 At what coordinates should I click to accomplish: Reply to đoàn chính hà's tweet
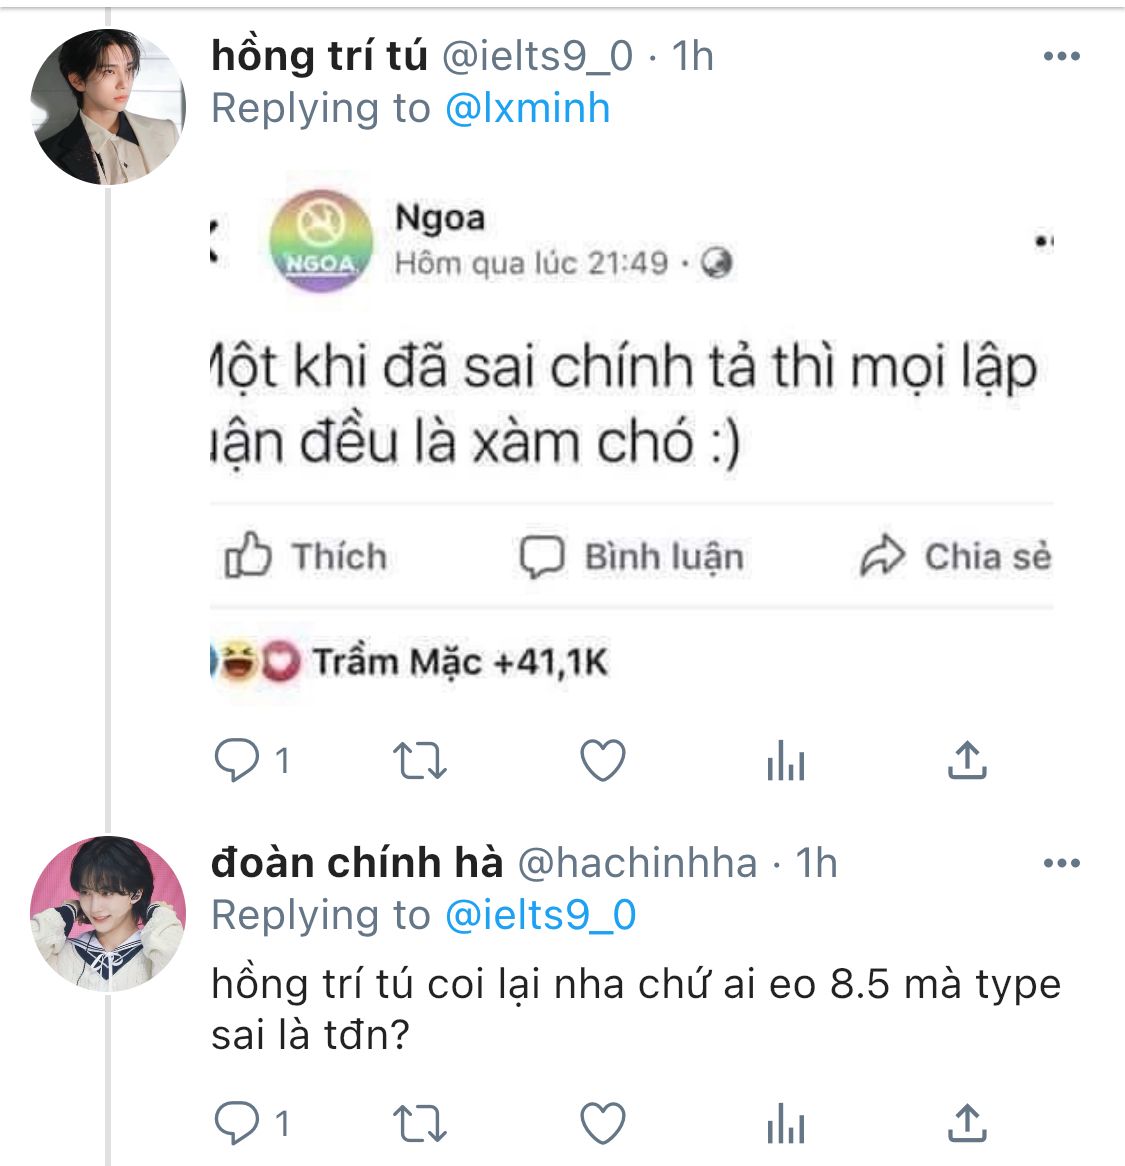[x=238, y=1124]
